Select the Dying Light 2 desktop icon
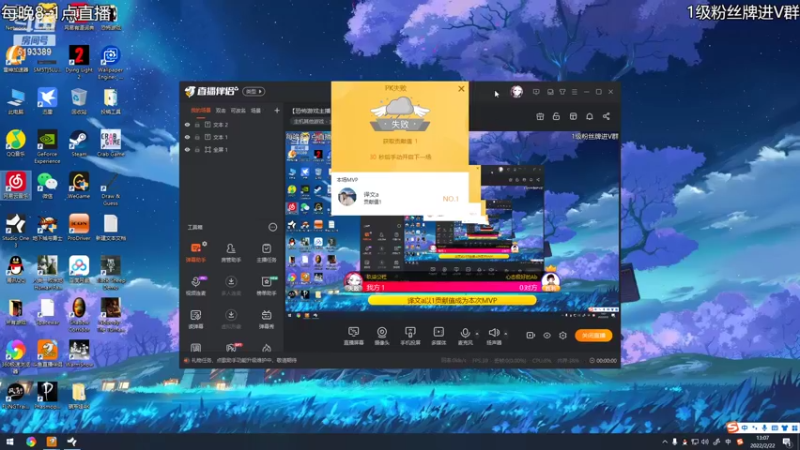 tap(79, 62)
